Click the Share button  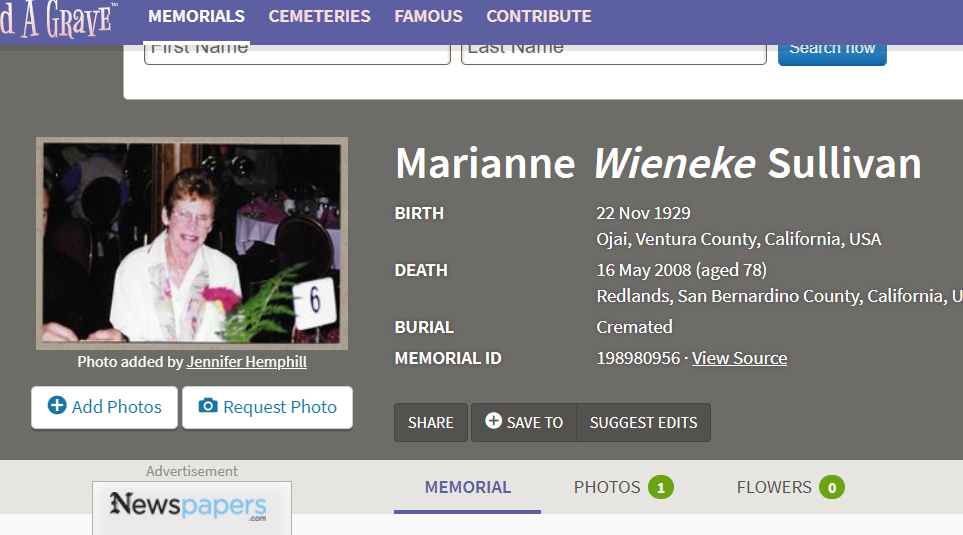coord(431,423)
